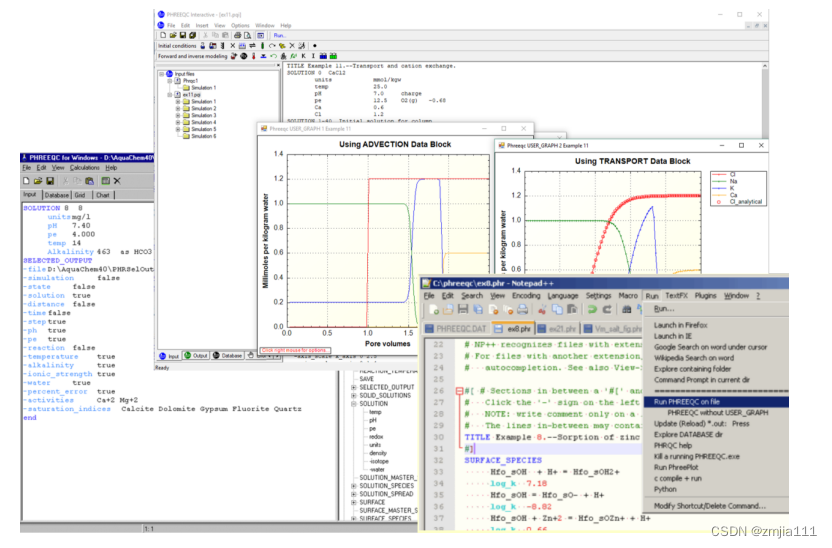Click the Open folder icon in PHREEQC for Windows
Viewport: 832px width, 548px height.
click(38, 181)
